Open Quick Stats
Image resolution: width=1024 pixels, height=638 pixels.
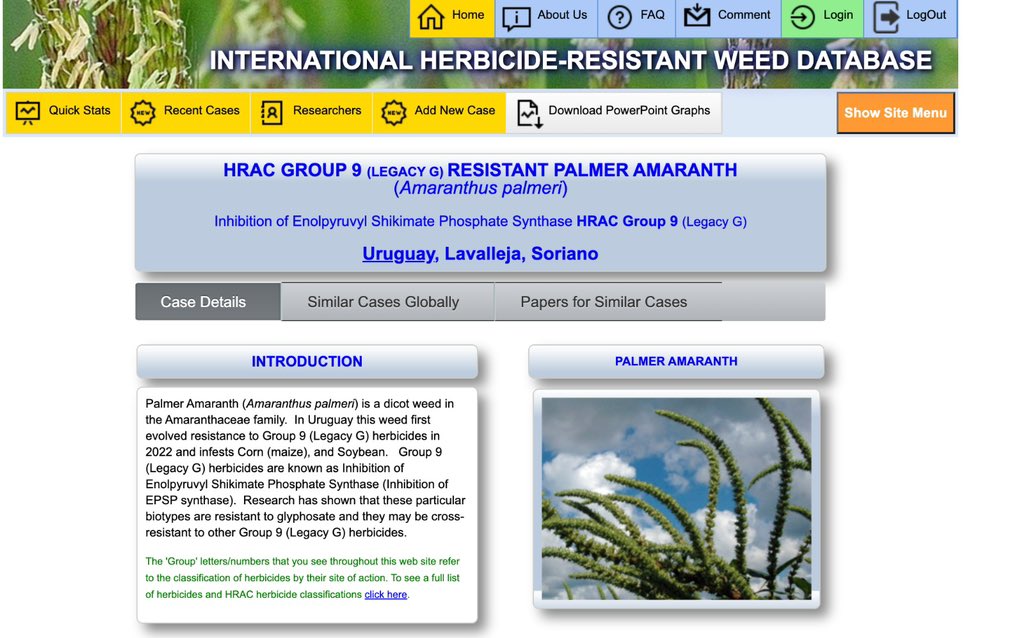[63, 112]
